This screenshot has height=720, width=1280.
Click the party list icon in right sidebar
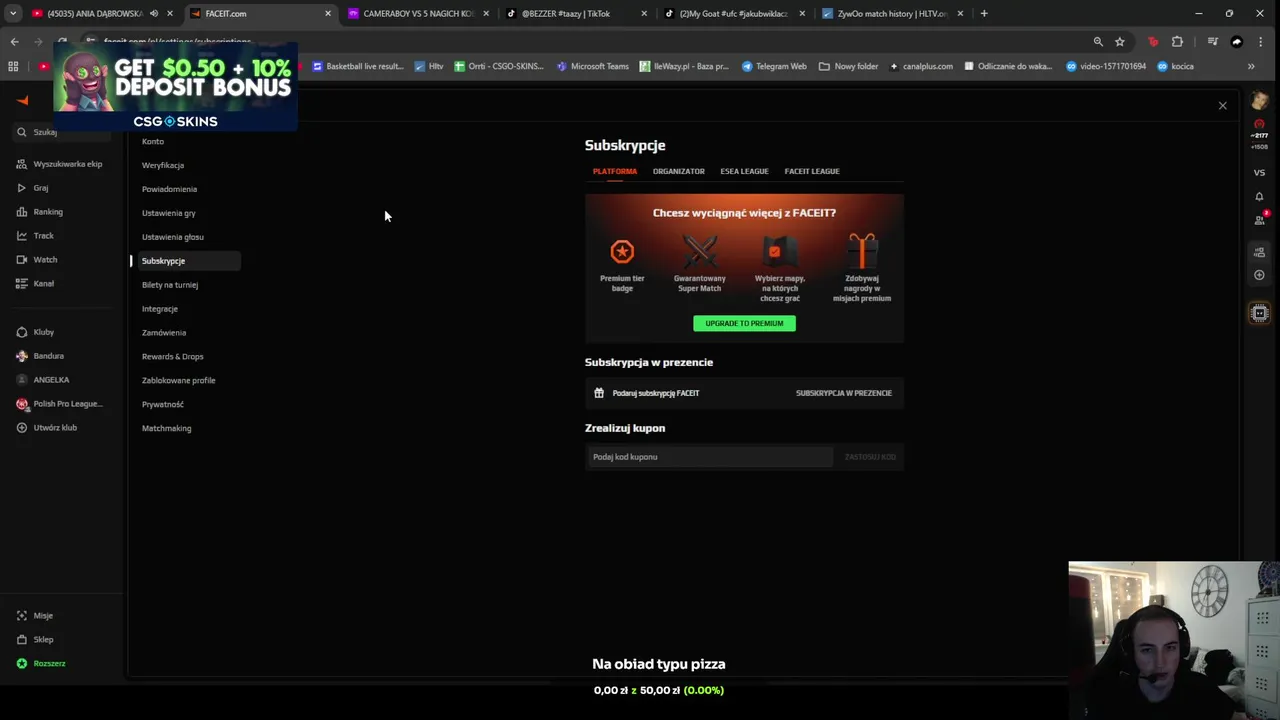pyautogui.click(x=1259, y=252)
